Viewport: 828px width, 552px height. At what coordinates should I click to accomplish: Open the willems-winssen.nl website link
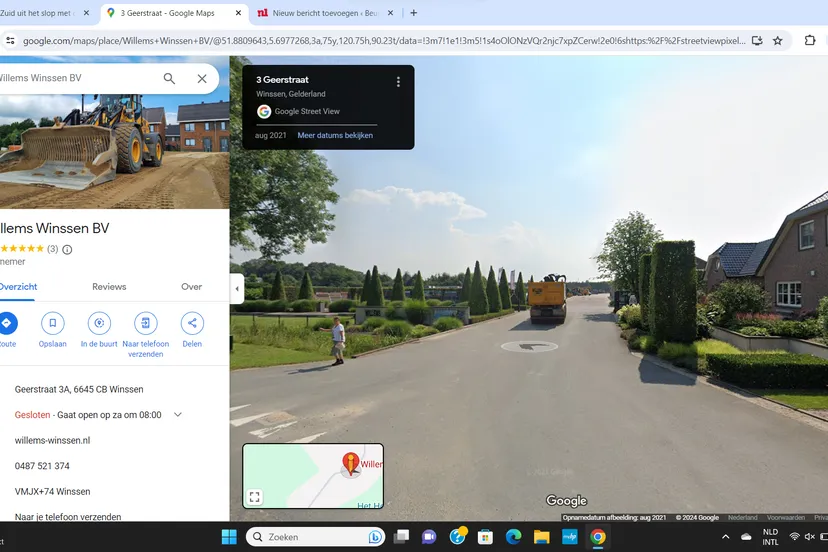(52, 440)
